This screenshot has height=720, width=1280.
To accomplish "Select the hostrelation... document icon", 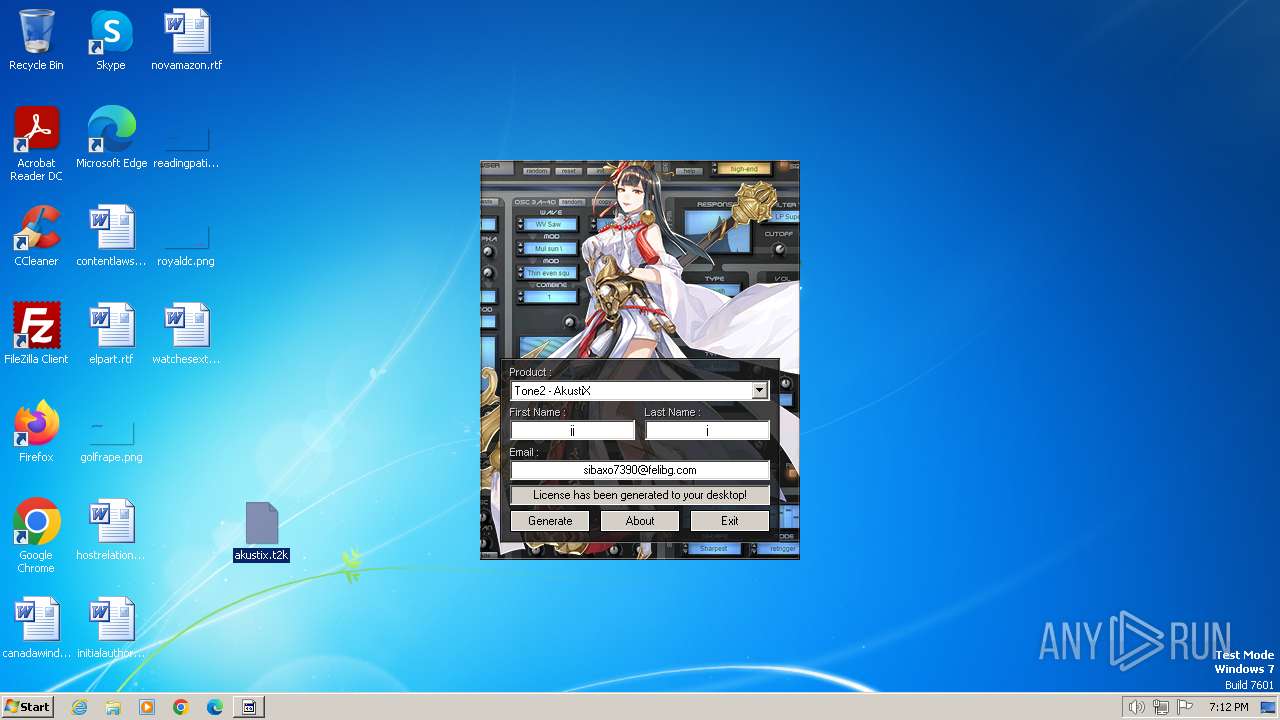I will (111, 530).
